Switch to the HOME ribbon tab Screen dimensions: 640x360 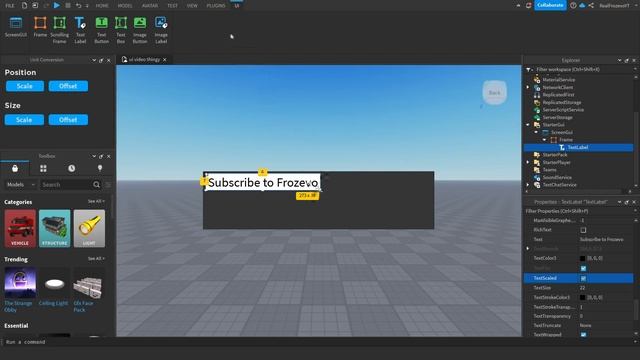tap(102, 6)
